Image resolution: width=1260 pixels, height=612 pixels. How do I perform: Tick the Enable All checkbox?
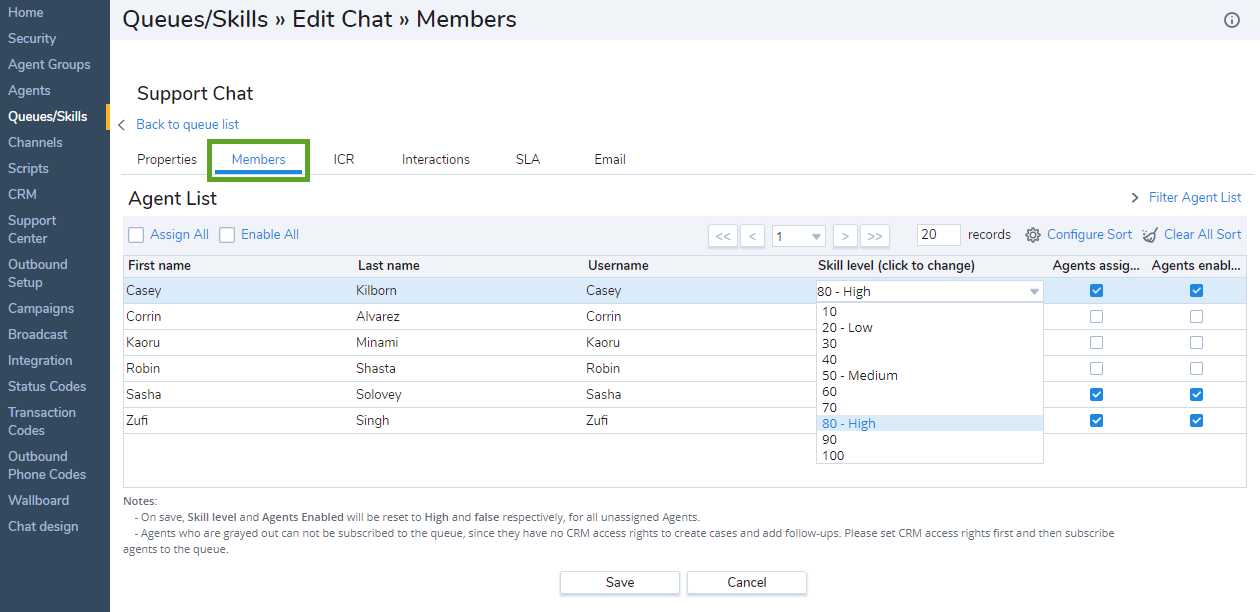227,235
